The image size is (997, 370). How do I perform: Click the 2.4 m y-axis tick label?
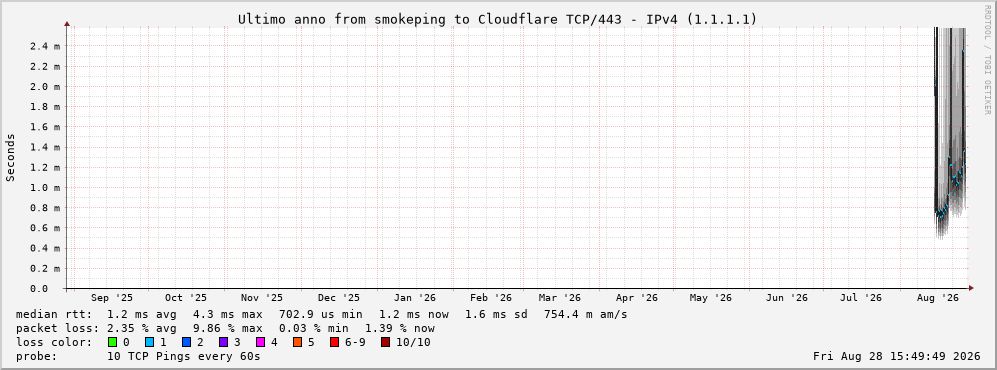pos(46,46)
